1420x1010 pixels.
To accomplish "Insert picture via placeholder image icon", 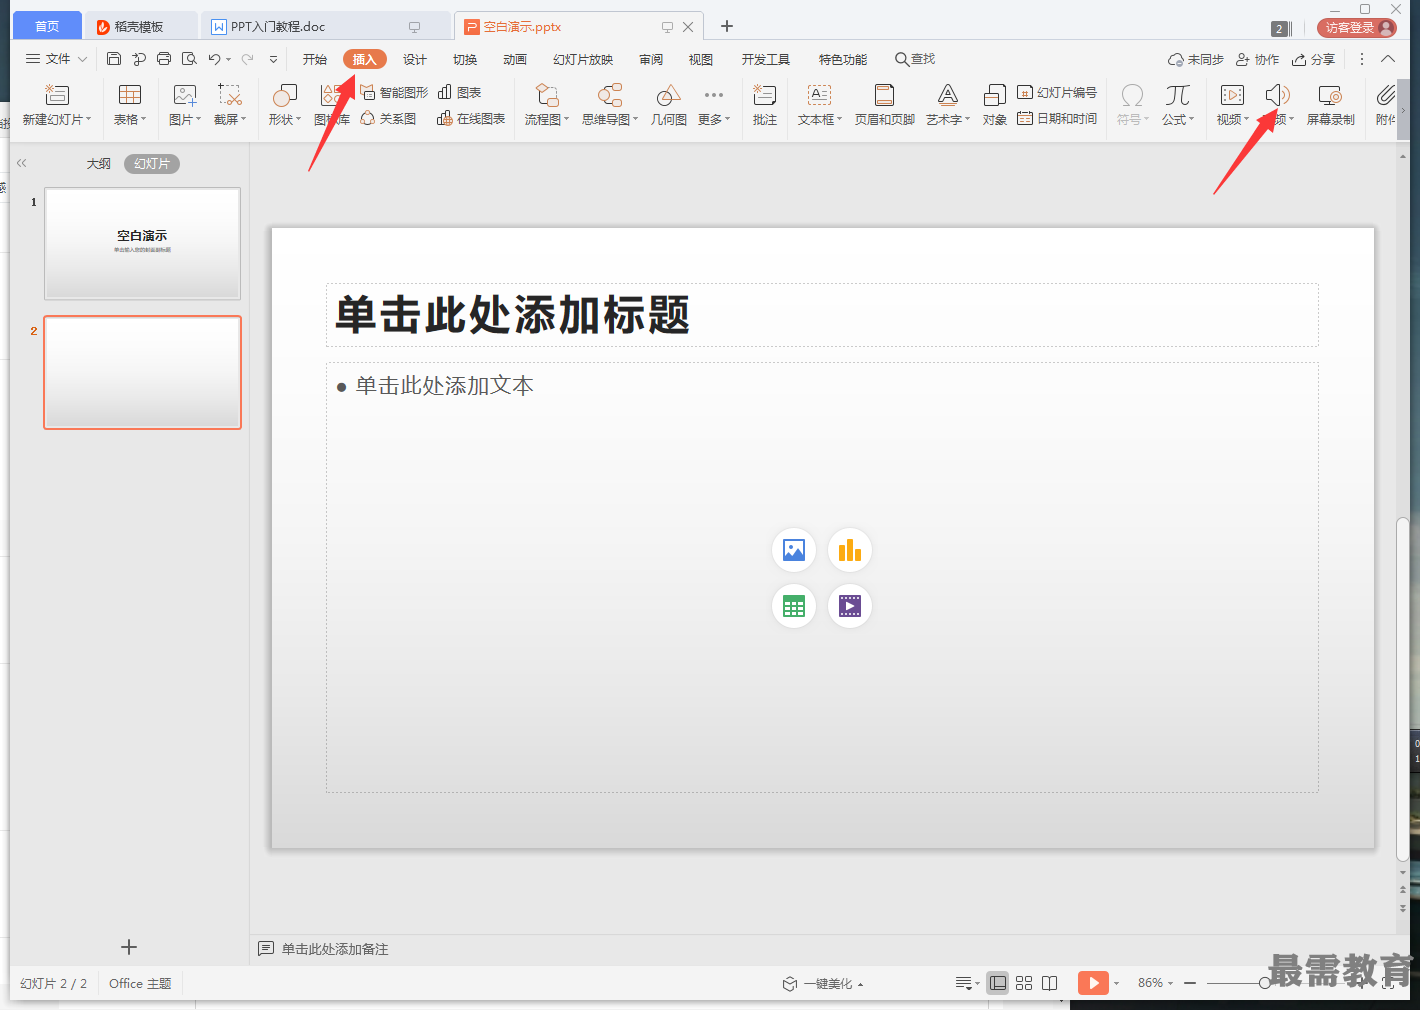I will 794,550.
